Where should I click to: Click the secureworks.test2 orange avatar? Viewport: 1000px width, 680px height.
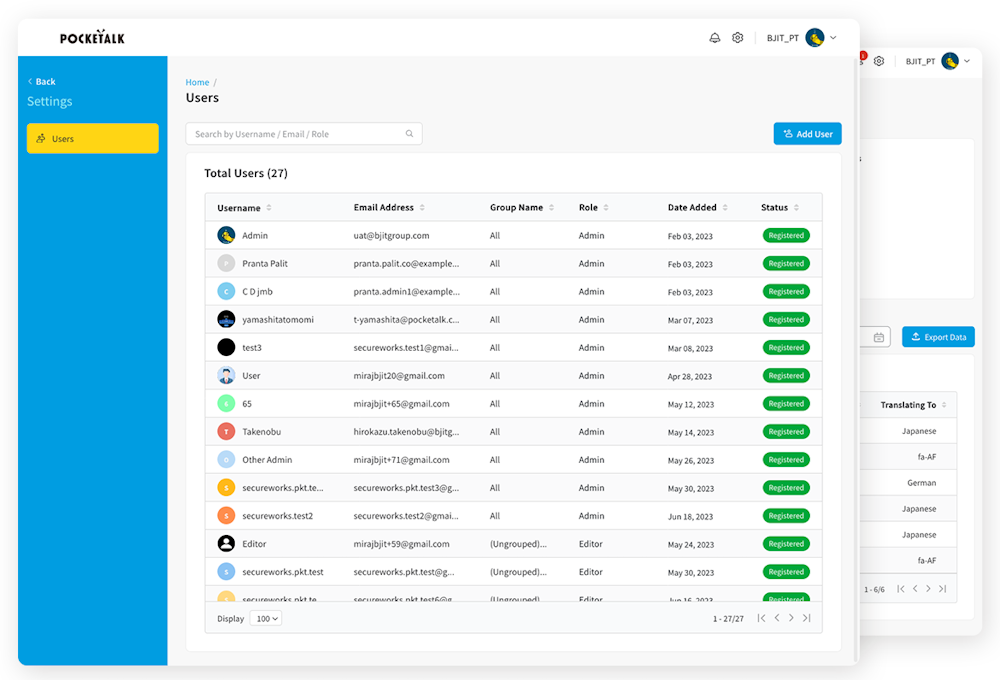(226, 516)
